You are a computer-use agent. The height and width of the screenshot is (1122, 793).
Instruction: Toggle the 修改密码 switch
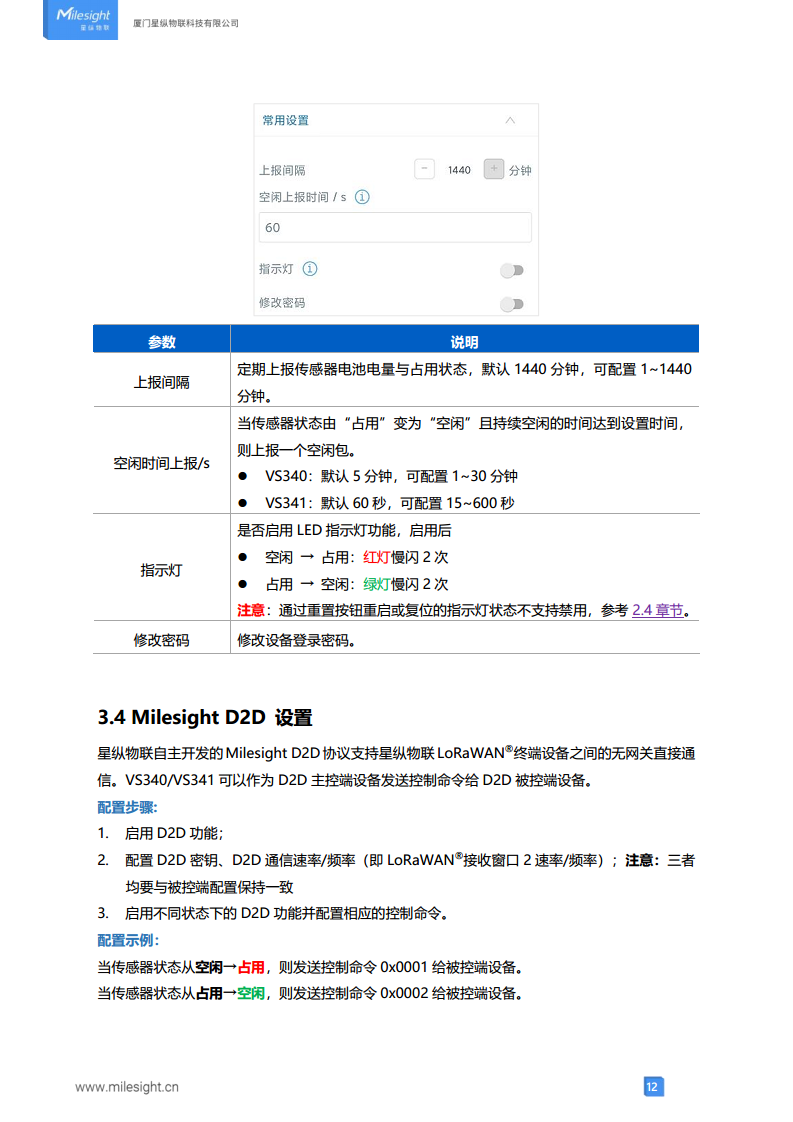coord(512,304)
